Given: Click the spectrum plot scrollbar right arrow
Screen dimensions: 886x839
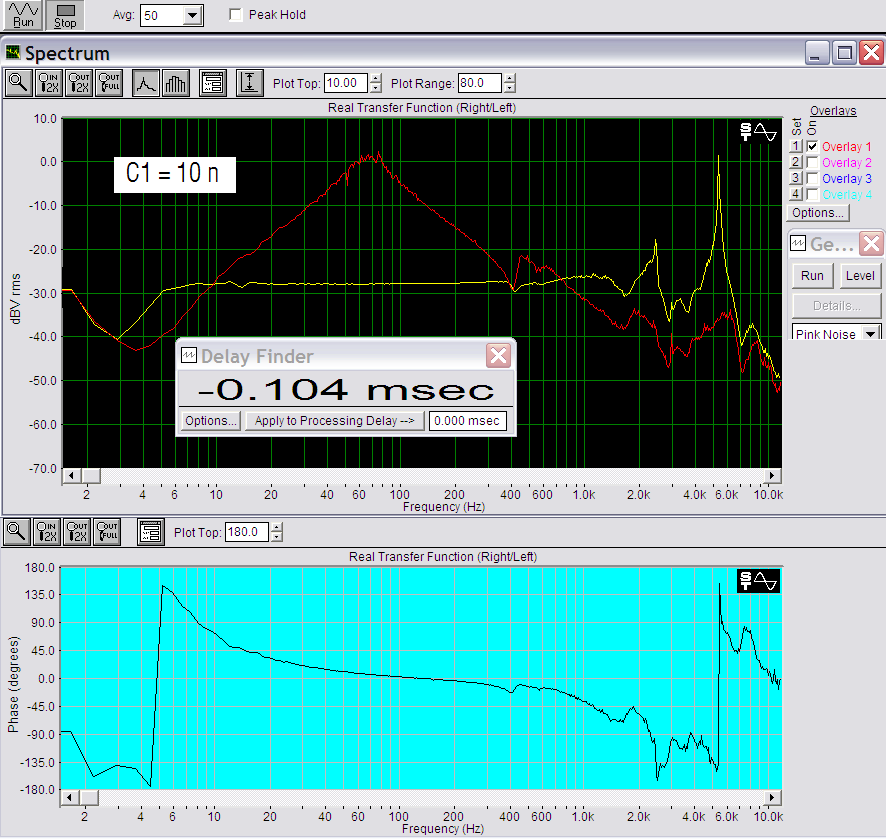Looking at the screenshot, I should tap(772, 476).
